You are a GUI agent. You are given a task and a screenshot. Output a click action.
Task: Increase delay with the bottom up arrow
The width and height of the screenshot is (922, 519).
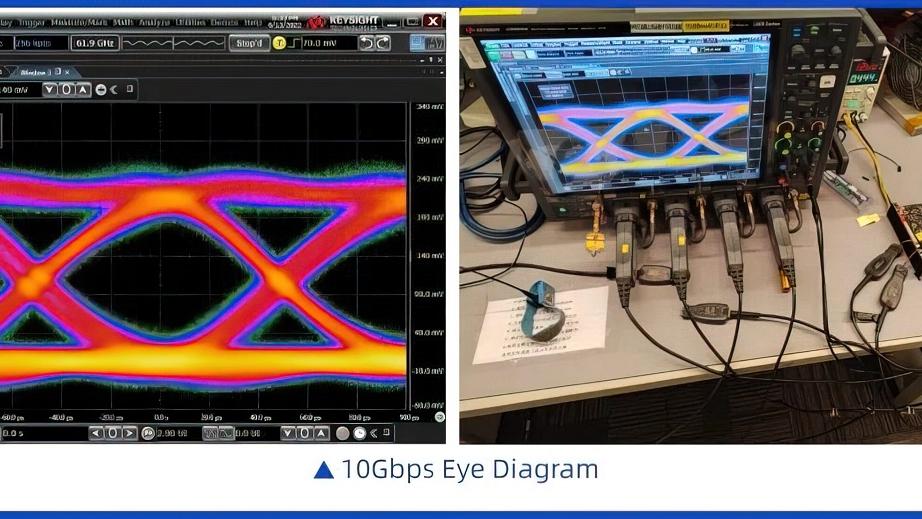click(321, 433)
